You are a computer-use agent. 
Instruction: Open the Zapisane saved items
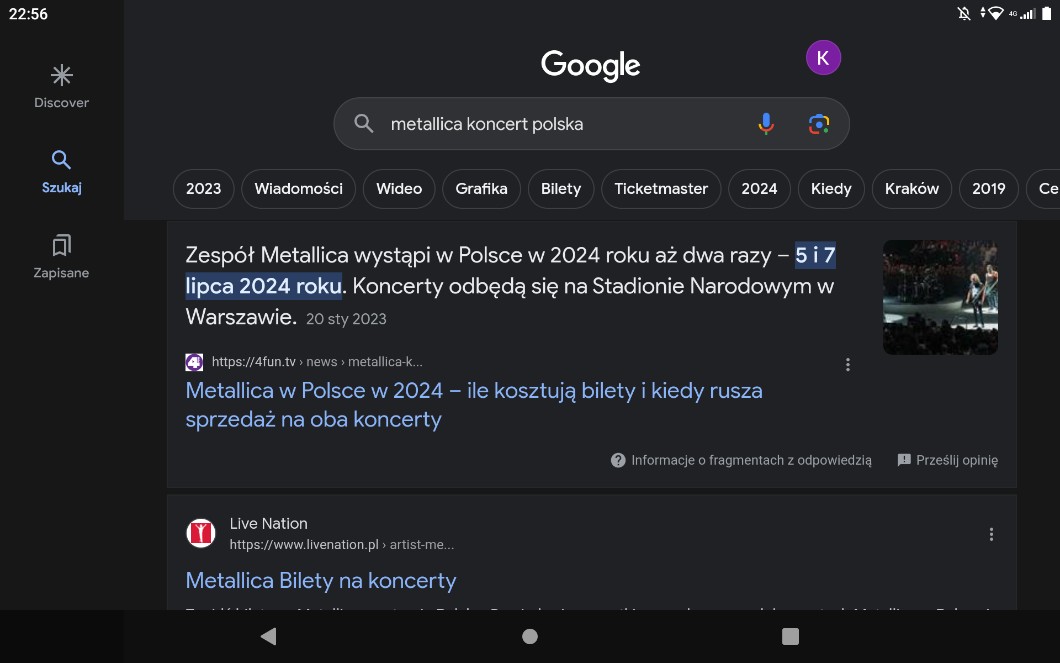62,256
